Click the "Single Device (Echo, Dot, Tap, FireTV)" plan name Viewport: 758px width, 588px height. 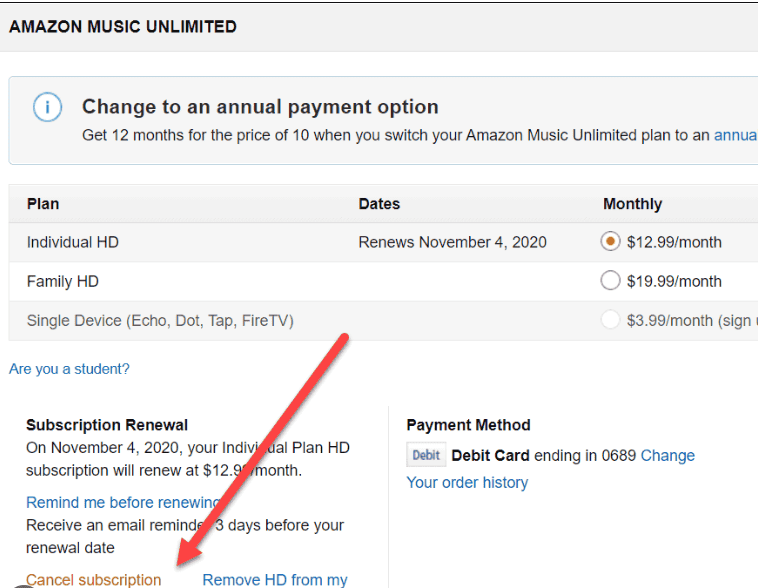[x=160, y=321]
